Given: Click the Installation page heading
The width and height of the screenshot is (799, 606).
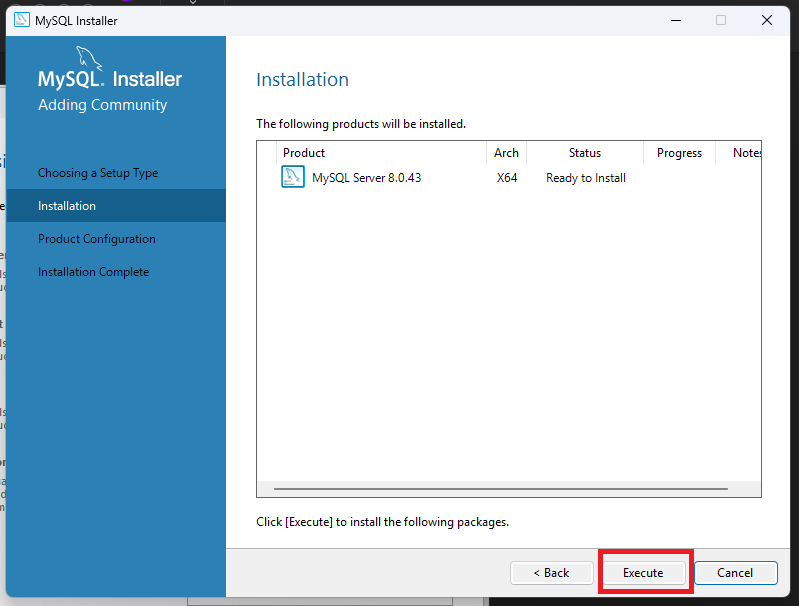Looking at the screenshot, I should tap(303, 80).
